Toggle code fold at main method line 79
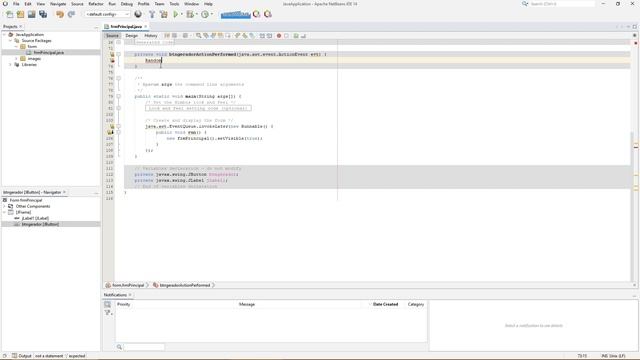 click(x=119, y=96)
